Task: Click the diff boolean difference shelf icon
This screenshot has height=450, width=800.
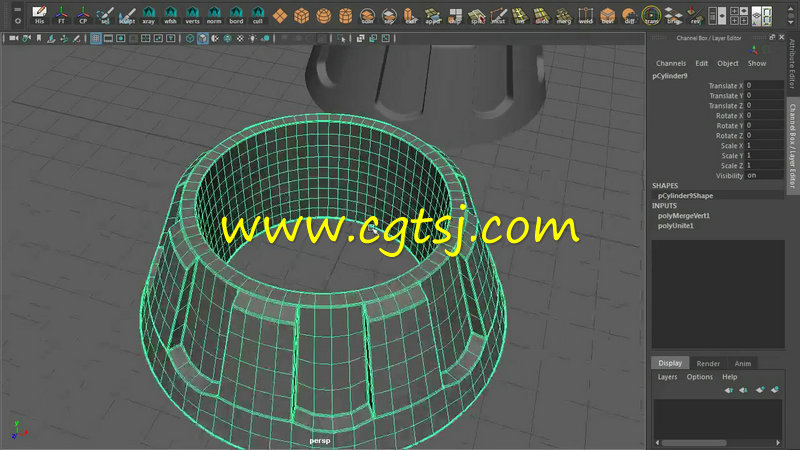Action: pyautogui.click(x=630, y=15)
